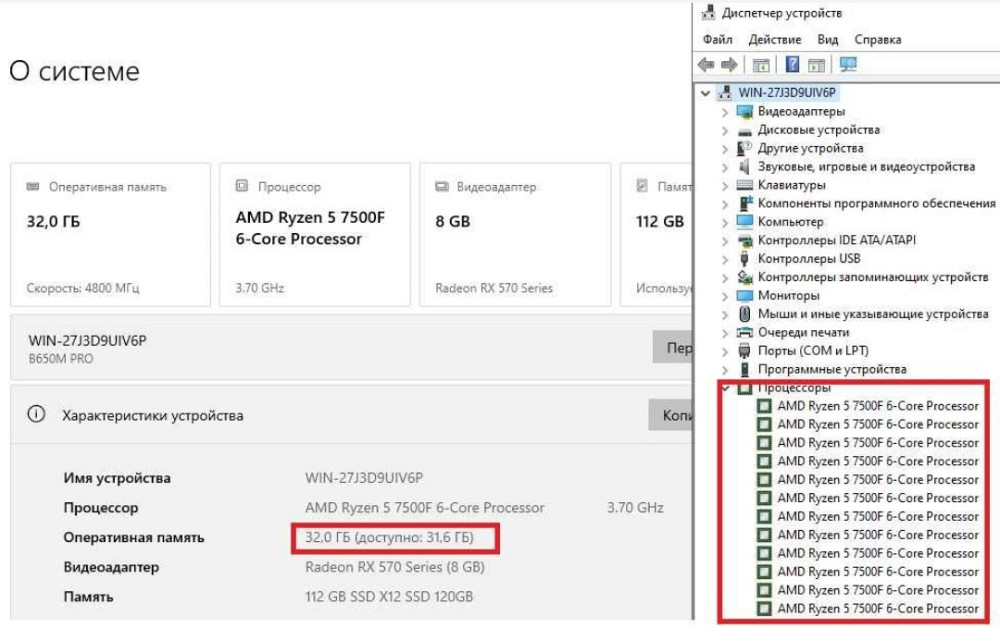Click the show/hide action pane toolbar icon
1000x628 pixels.
[x=816, y=65]
